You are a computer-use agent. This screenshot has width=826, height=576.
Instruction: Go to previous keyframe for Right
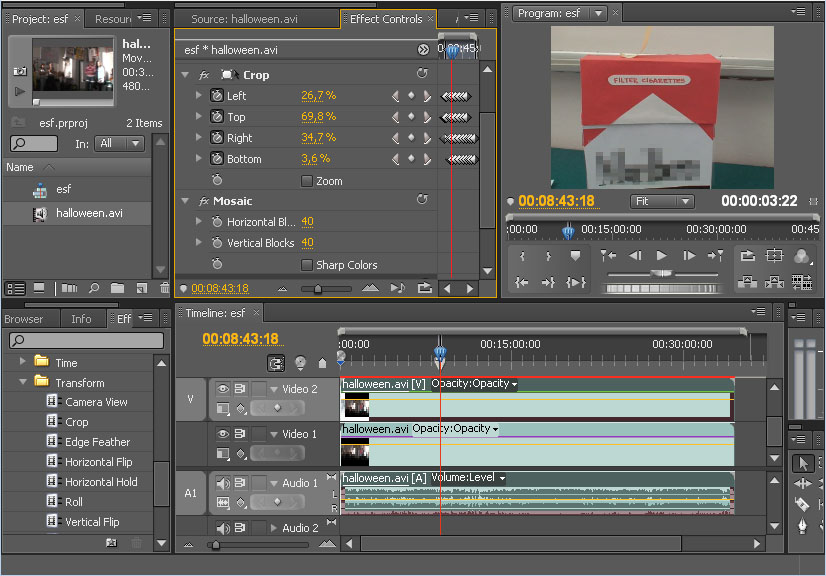[396, 138]
